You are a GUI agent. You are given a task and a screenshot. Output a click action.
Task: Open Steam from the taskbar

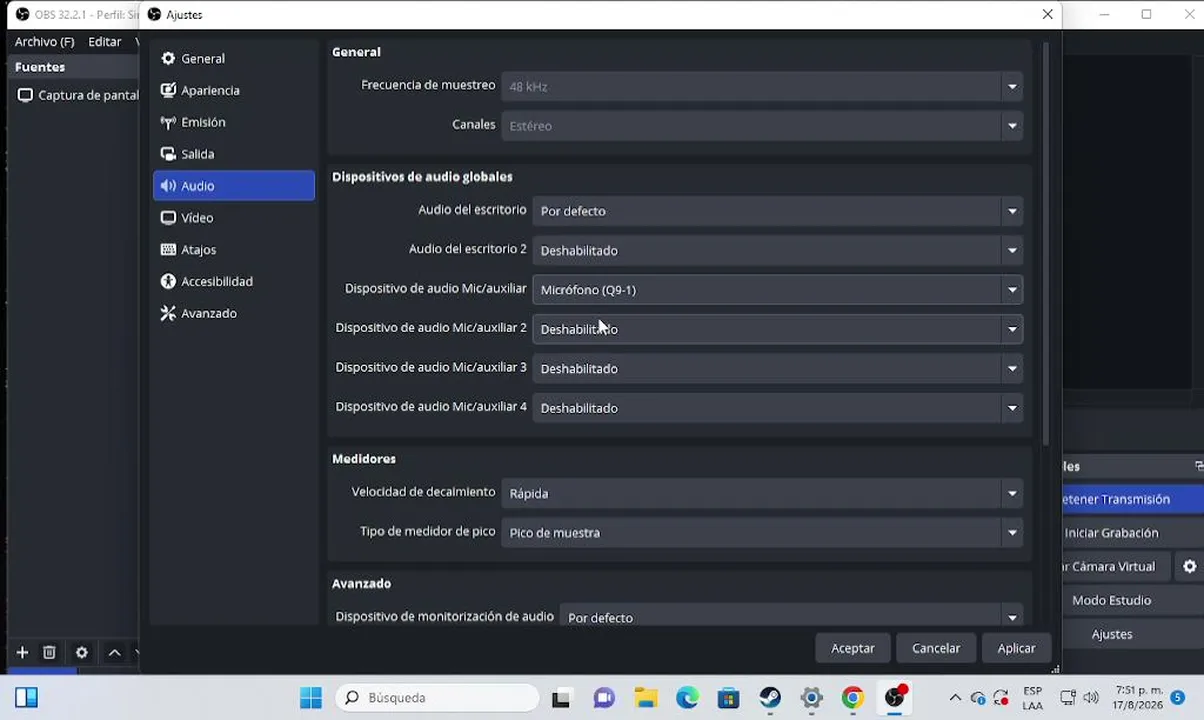click(770, 698)
